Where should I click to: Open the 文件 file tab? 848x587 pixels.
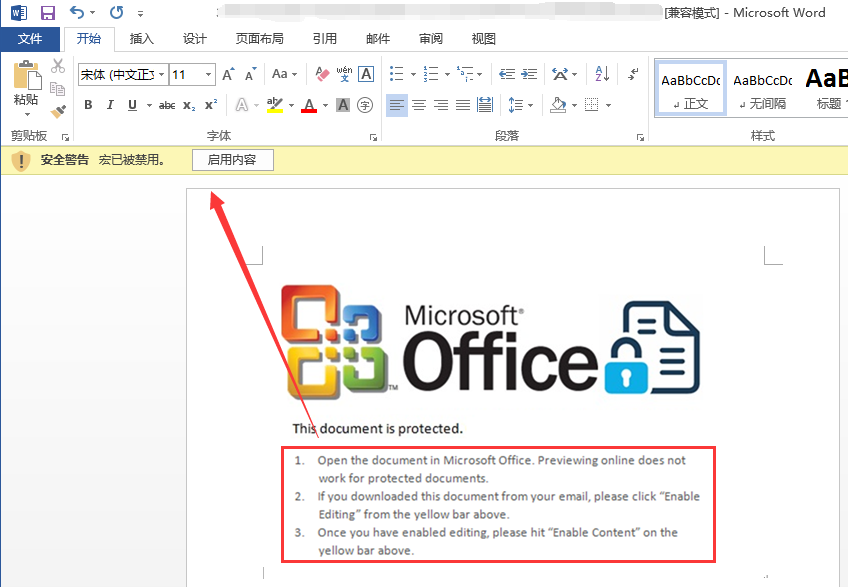point(30,39)
